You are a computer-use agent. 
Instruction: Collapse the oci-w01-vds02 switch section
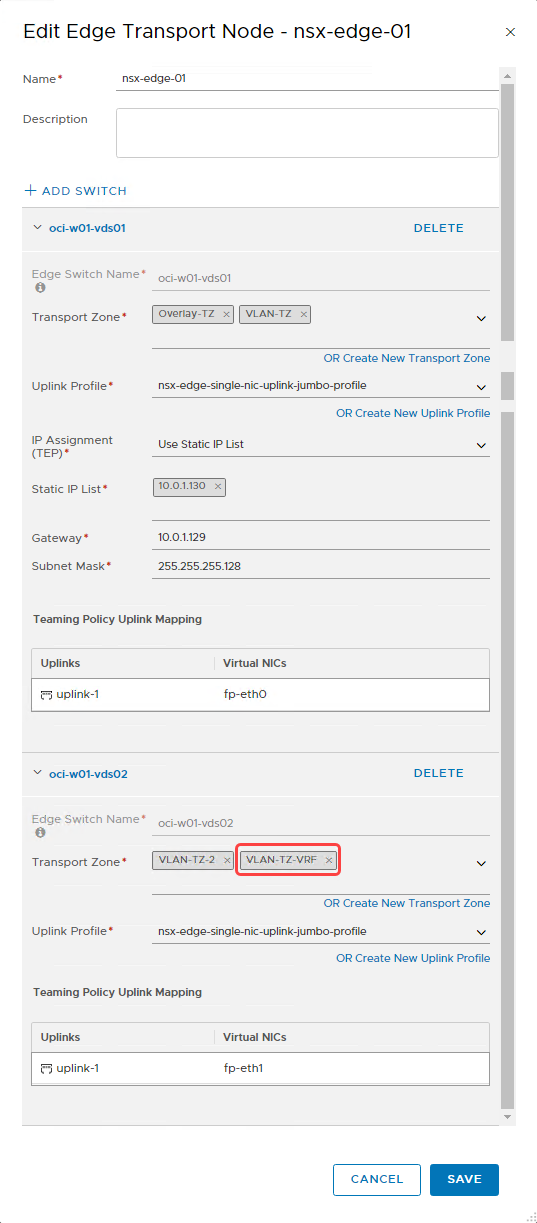[x=38, y=773]
